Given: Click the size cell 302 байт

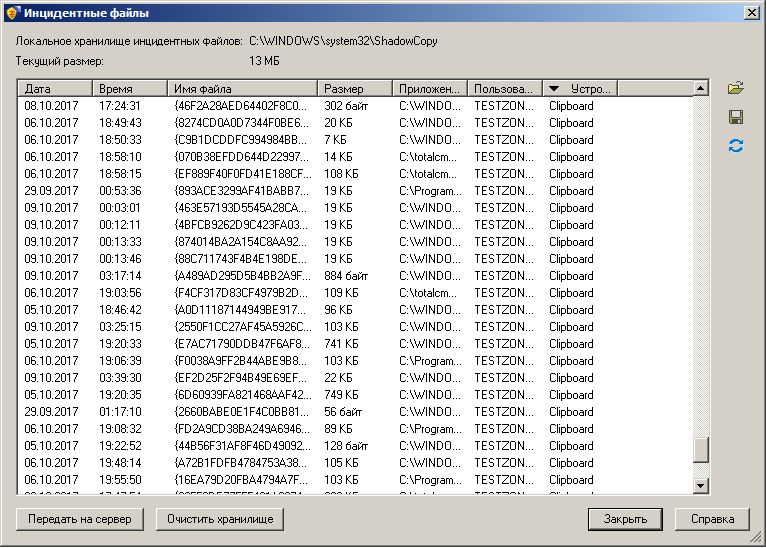Looking at the screenshot, I should (346, 106).
